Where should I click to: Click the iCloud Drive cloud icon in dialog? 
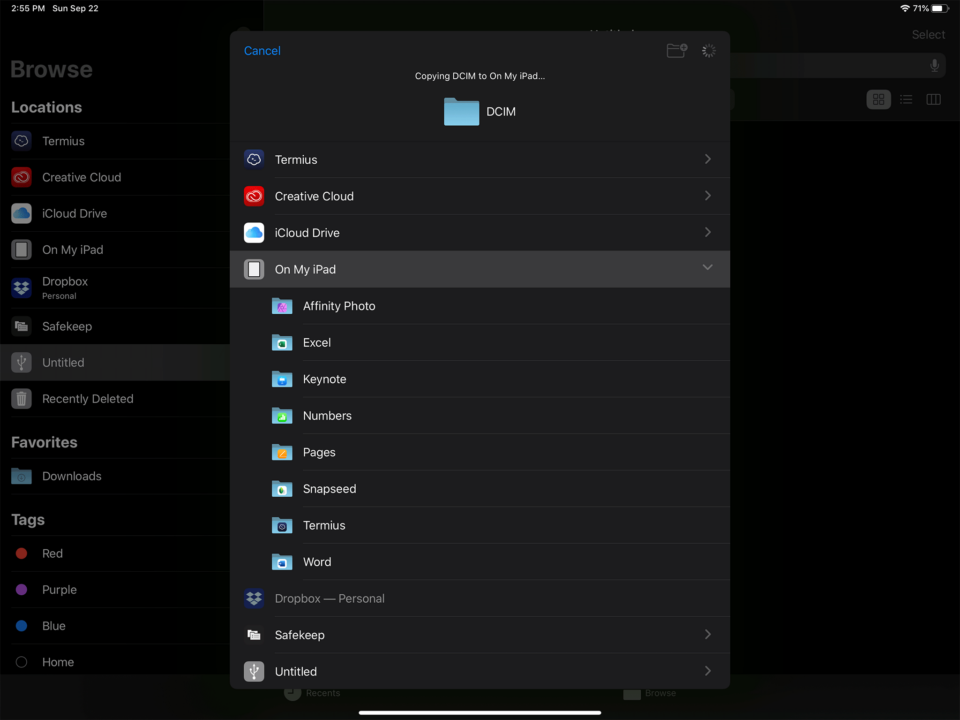tap(254, 233)
